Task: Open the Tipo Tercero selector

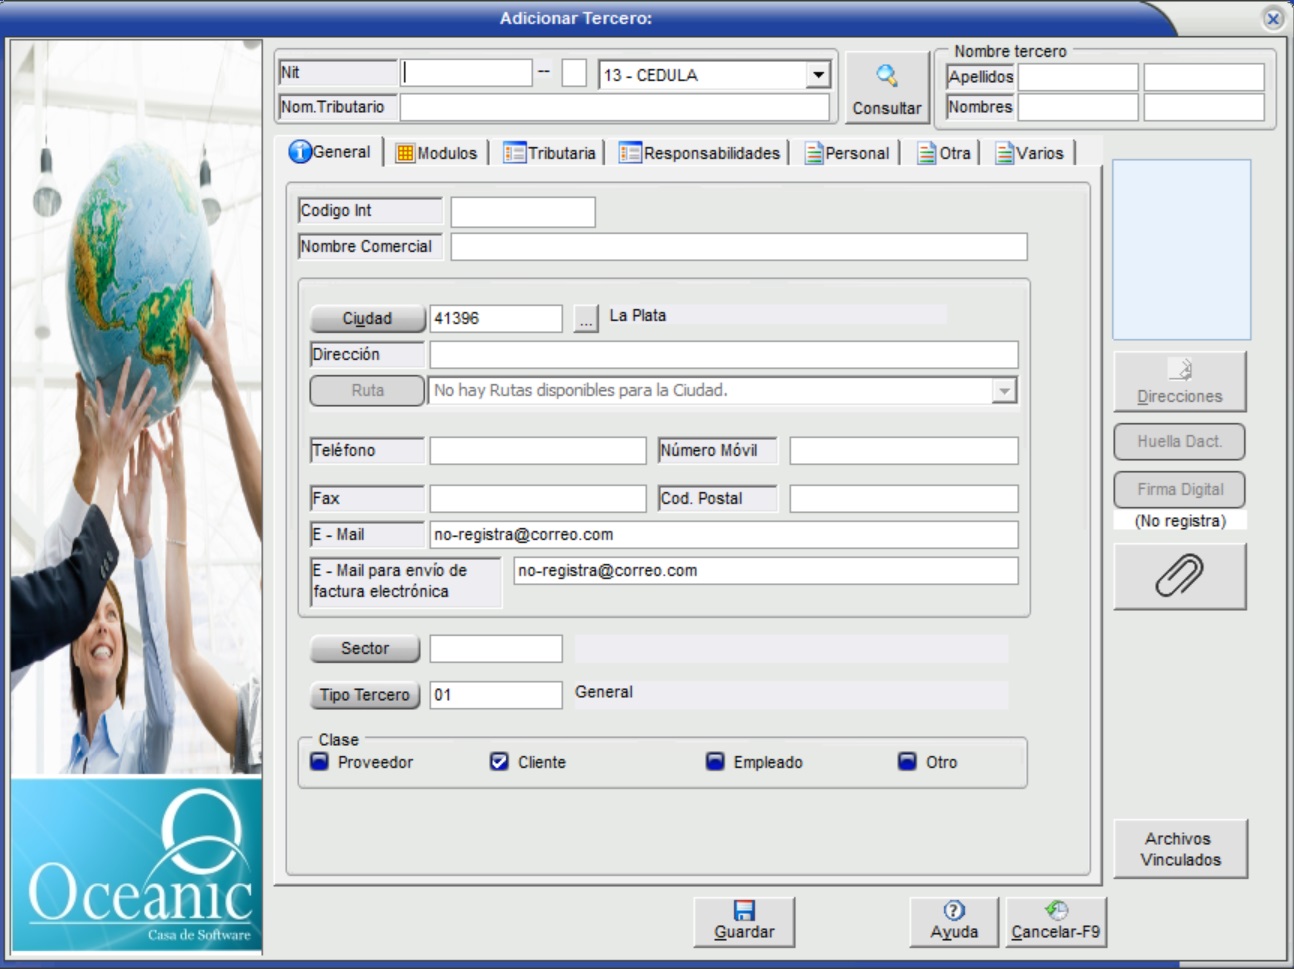Action: click(x=365, y=695)
